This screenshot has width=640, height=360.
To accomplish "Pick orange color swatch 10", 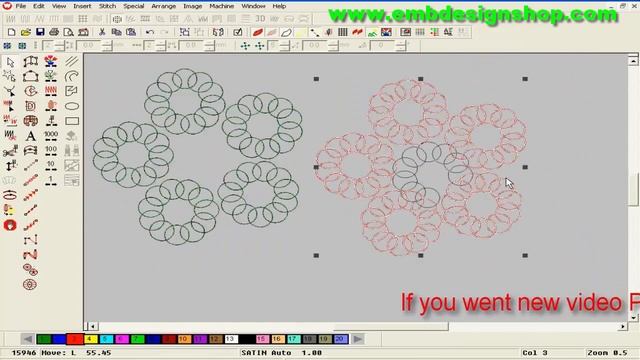I will 184,339.
